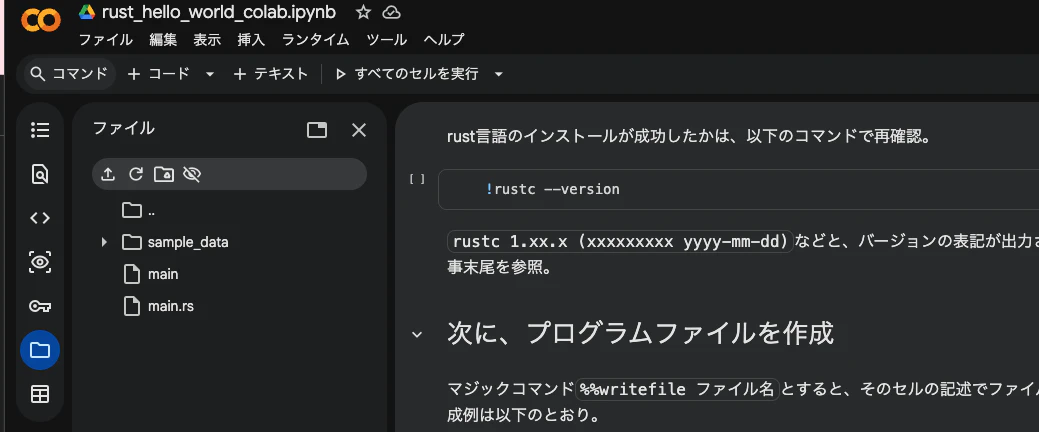Open the dropdown next to コード
1039x432 pixels.
210,74
